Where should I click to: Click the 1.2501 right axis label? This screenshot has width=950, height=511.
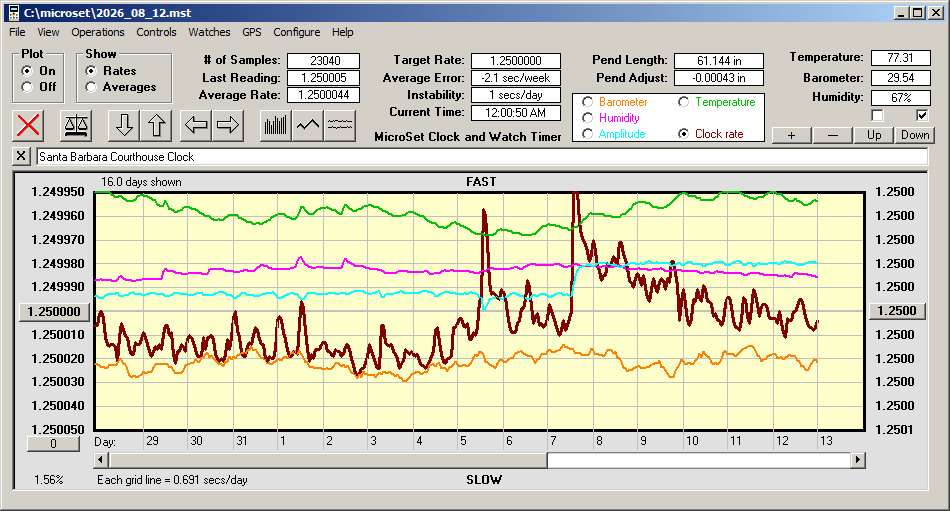tap(895, 429)
